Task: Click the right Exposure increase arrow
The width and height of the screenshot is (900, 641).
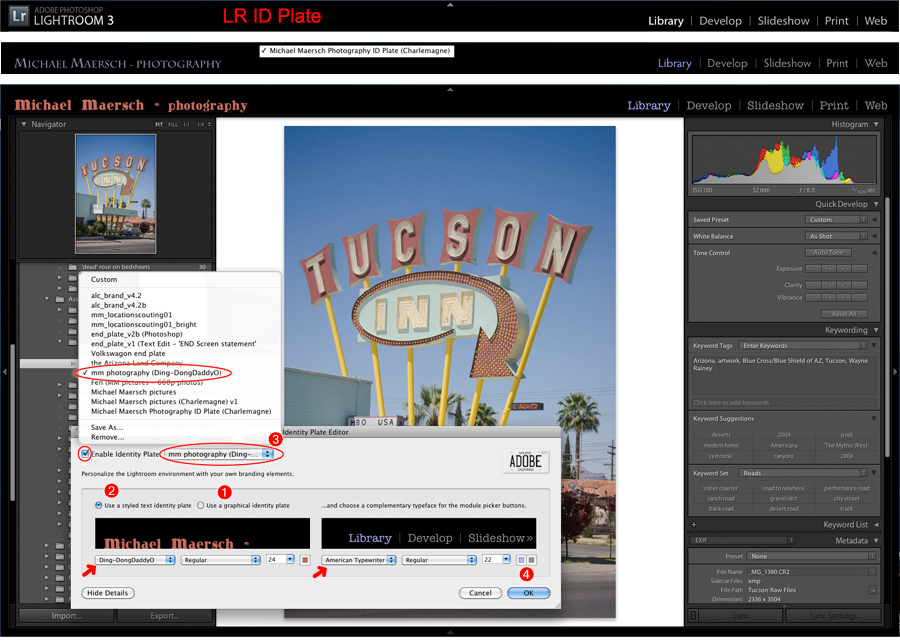Action: click(841, 268)
